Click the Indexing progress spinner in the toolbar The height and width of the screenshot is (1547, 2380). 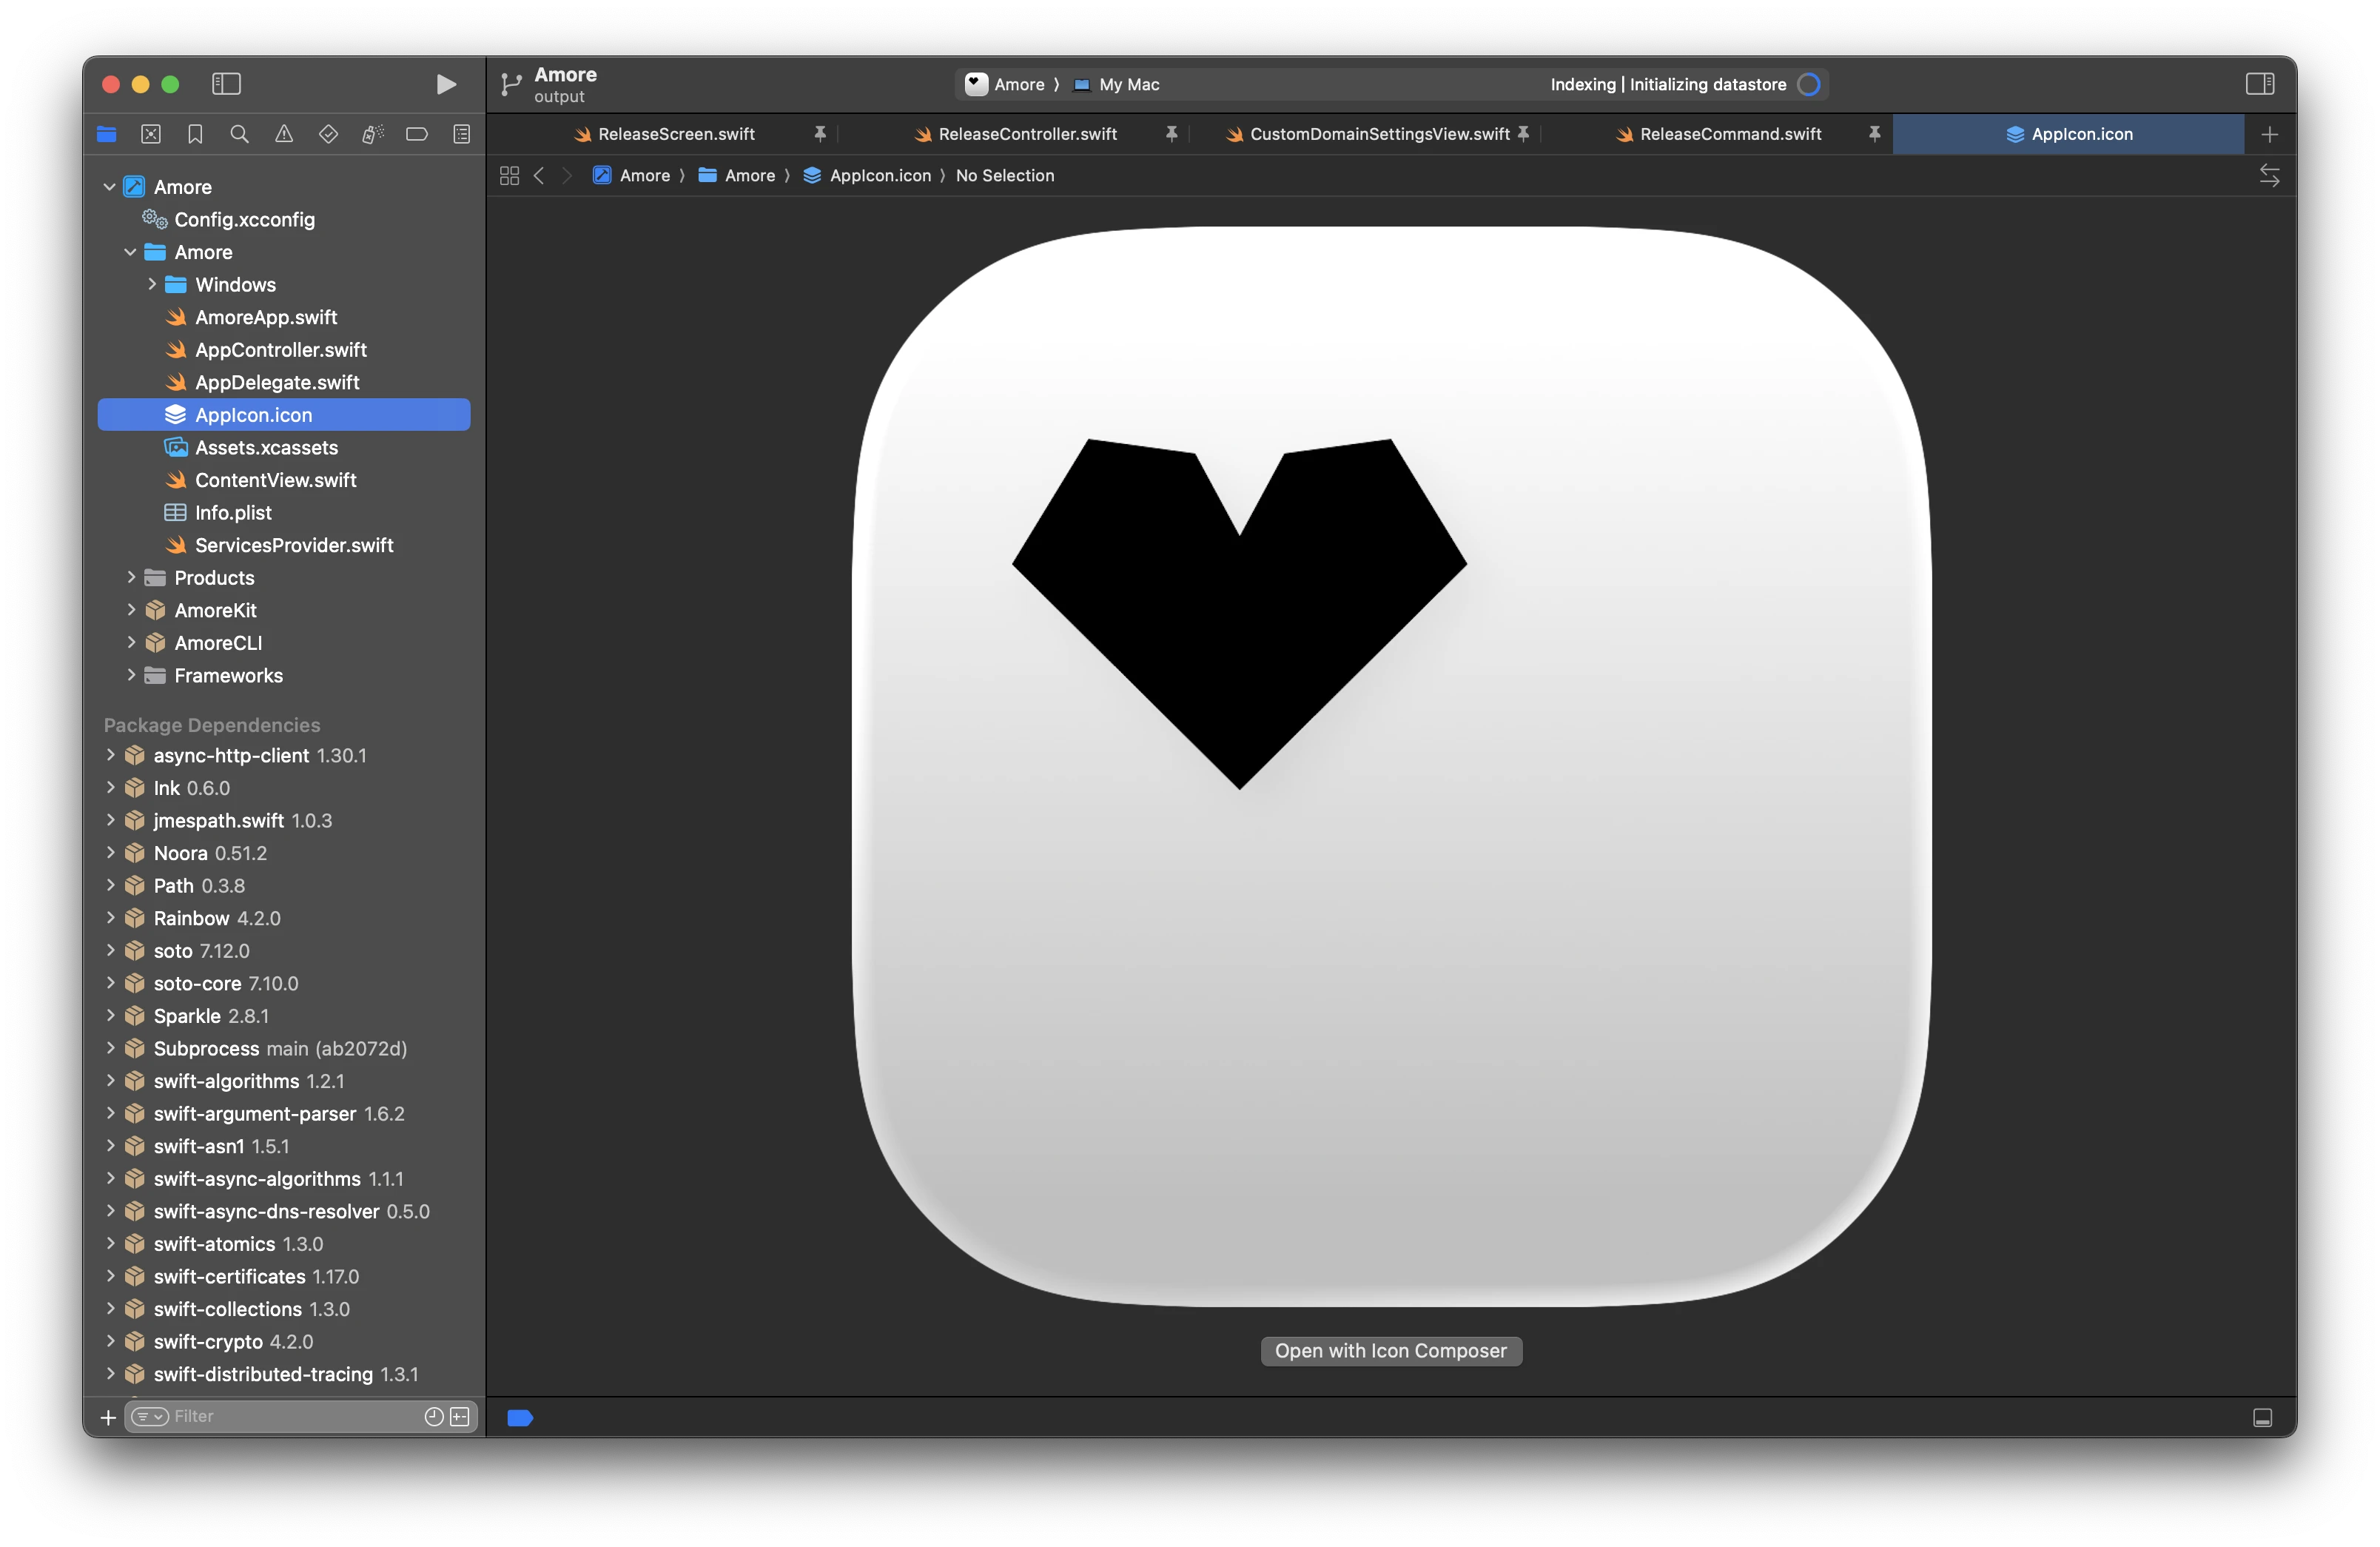pos(1808,84)
